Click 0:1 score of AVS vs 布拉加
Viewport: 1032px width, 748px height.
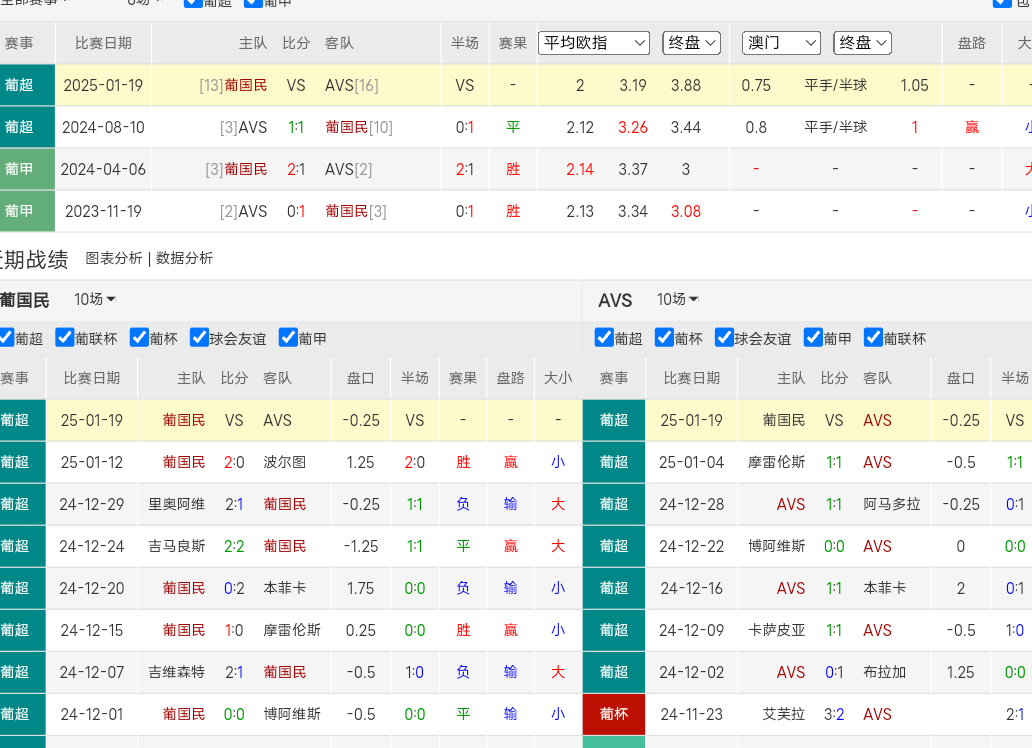point(834,672)
